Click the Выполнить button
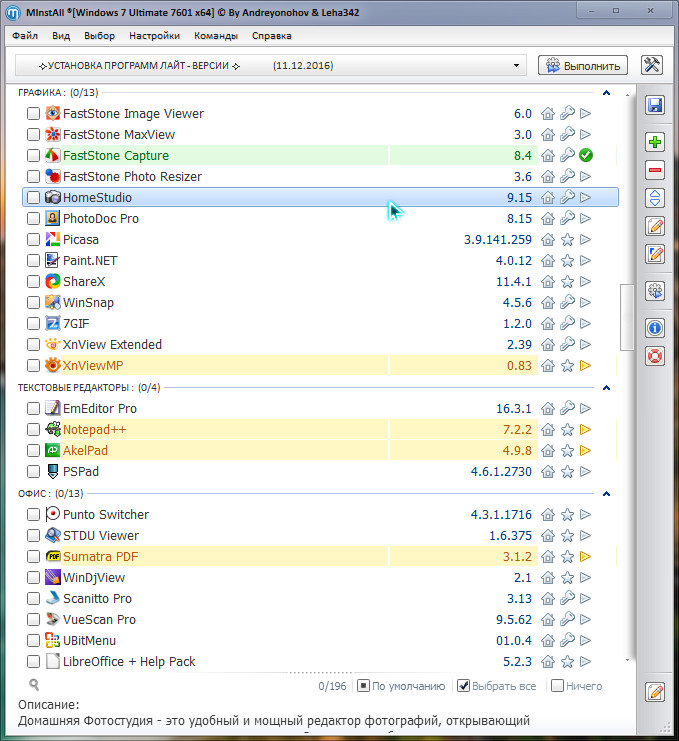The height and width of the screenshot is (741, 679). click(x=583, y=65)
